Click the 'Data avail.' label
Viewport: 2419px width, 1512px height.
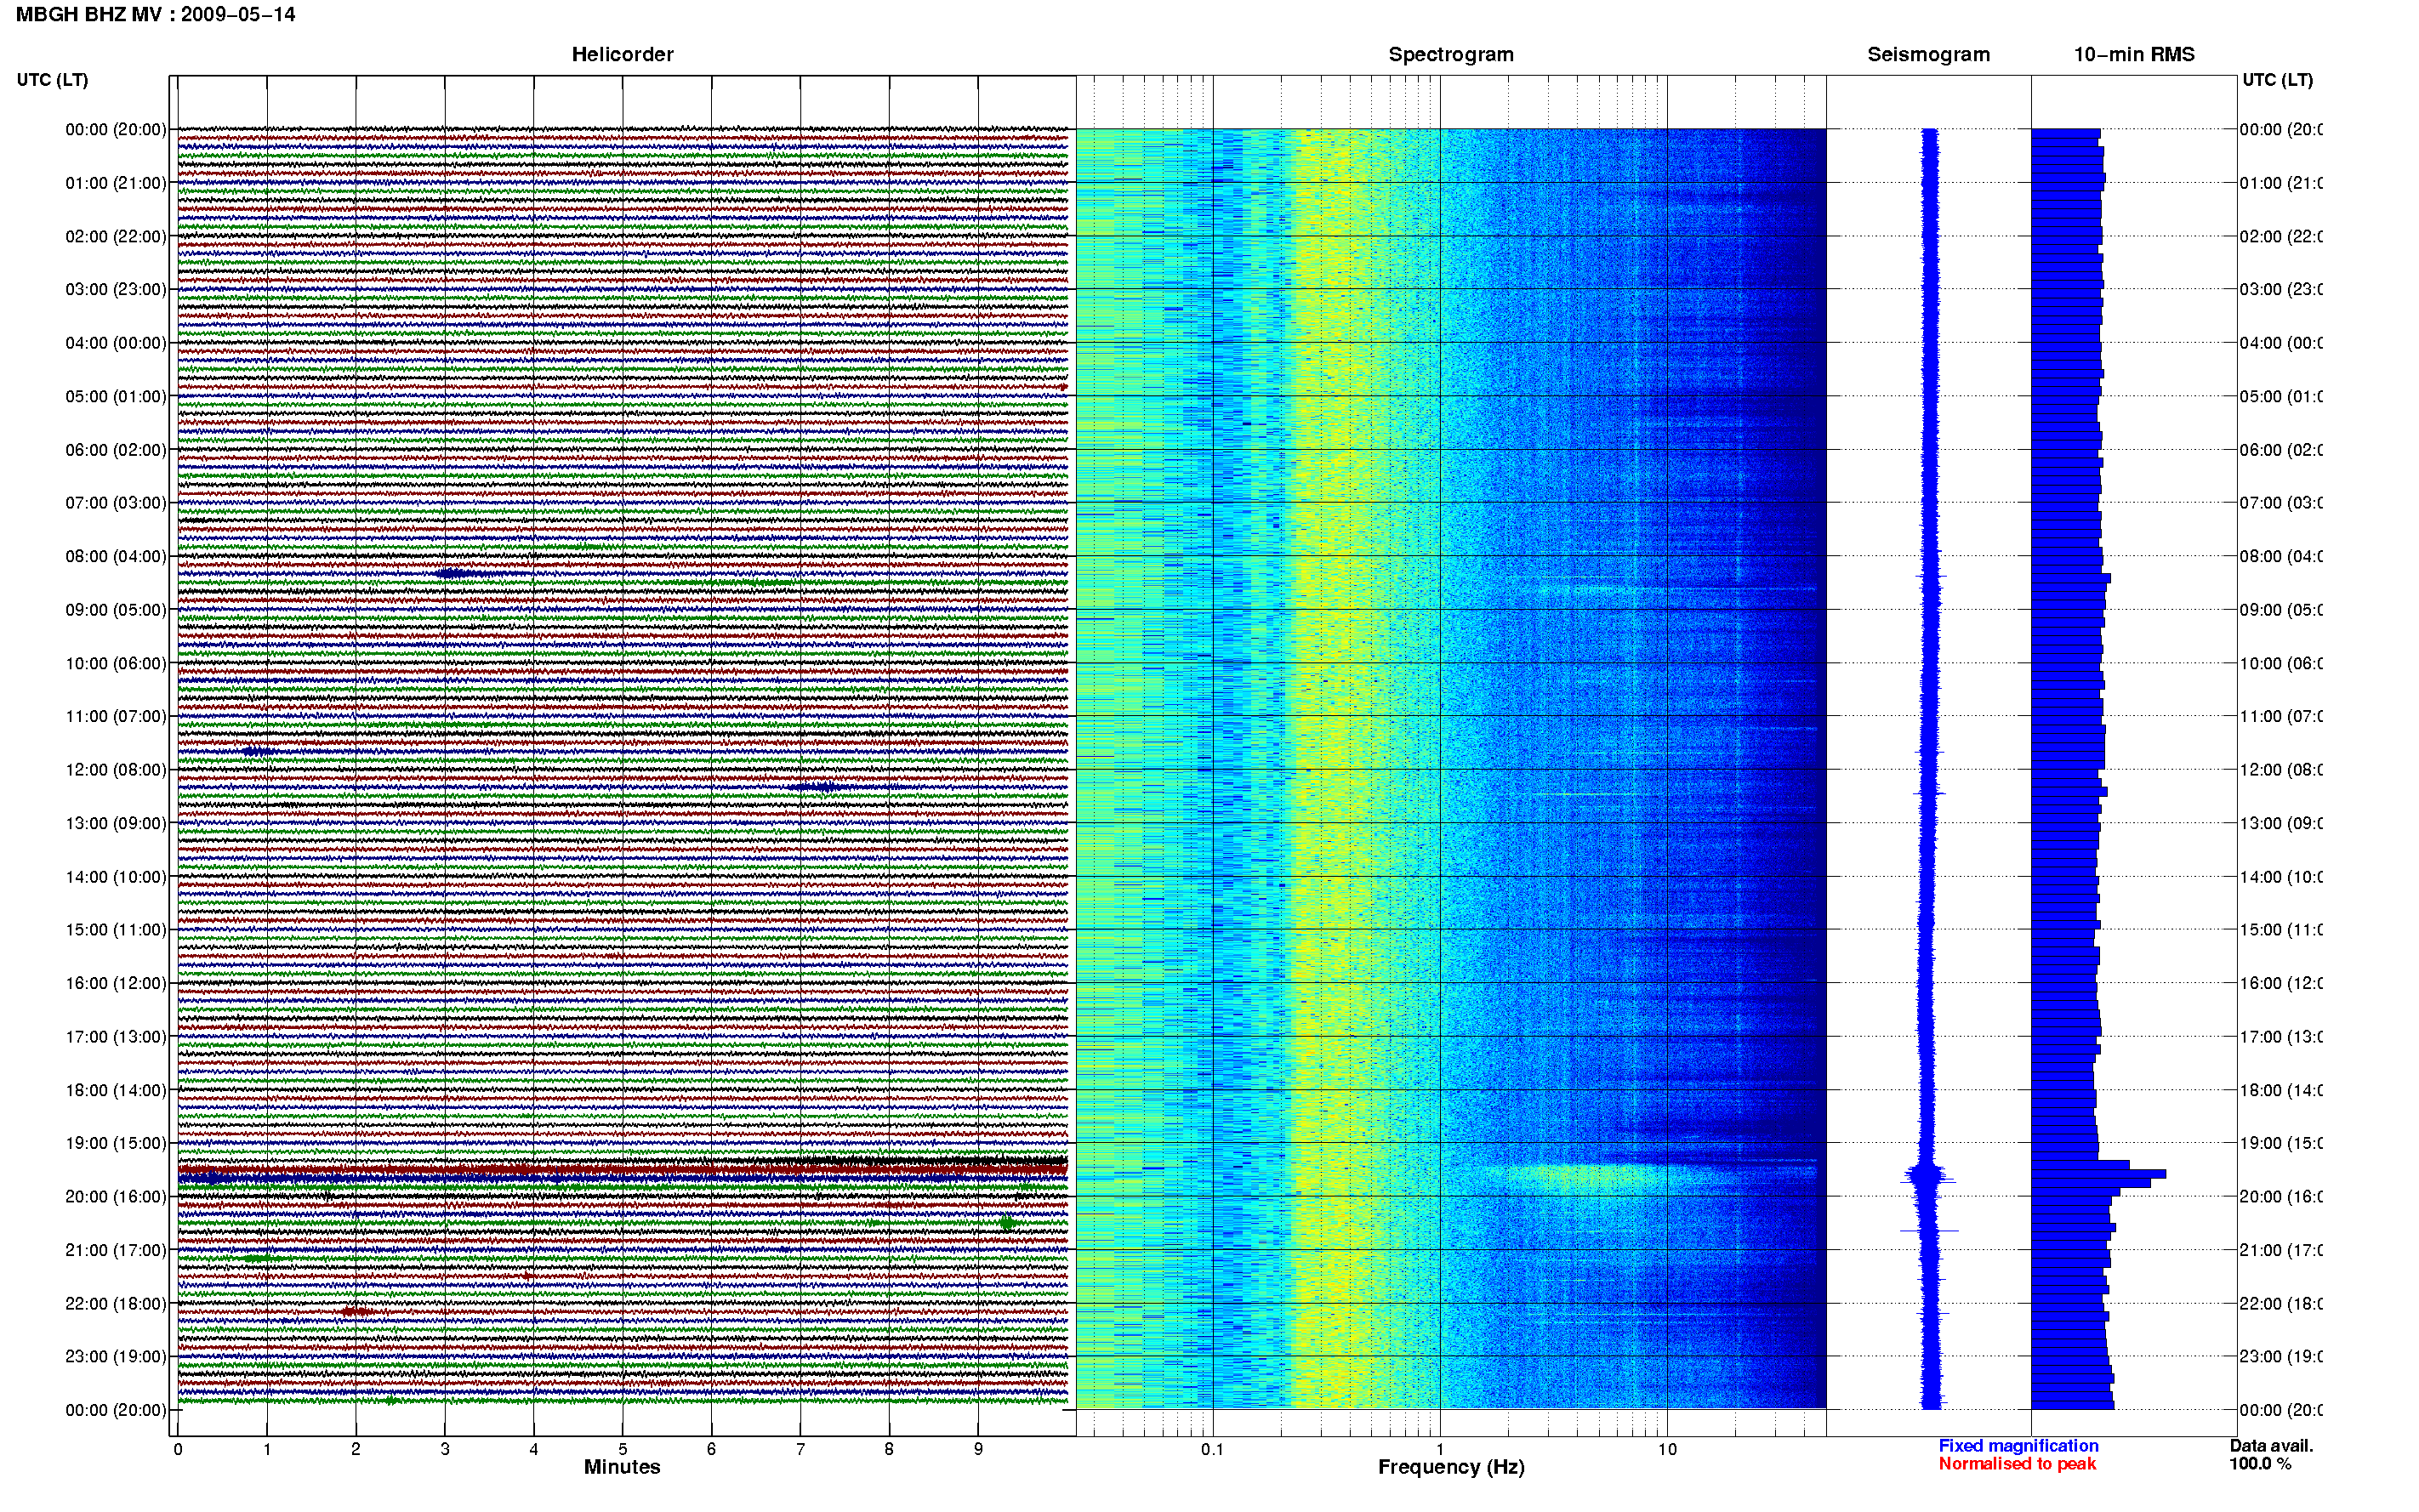coord(2271,1446)
